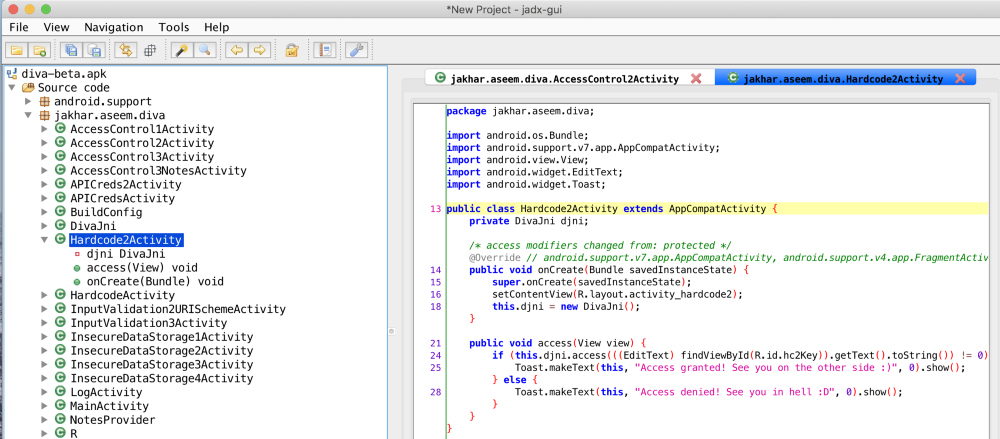Screen dimensions: 1000x439
Task: Expand the AccessControl1Activity class node
Action: point(44,130)
